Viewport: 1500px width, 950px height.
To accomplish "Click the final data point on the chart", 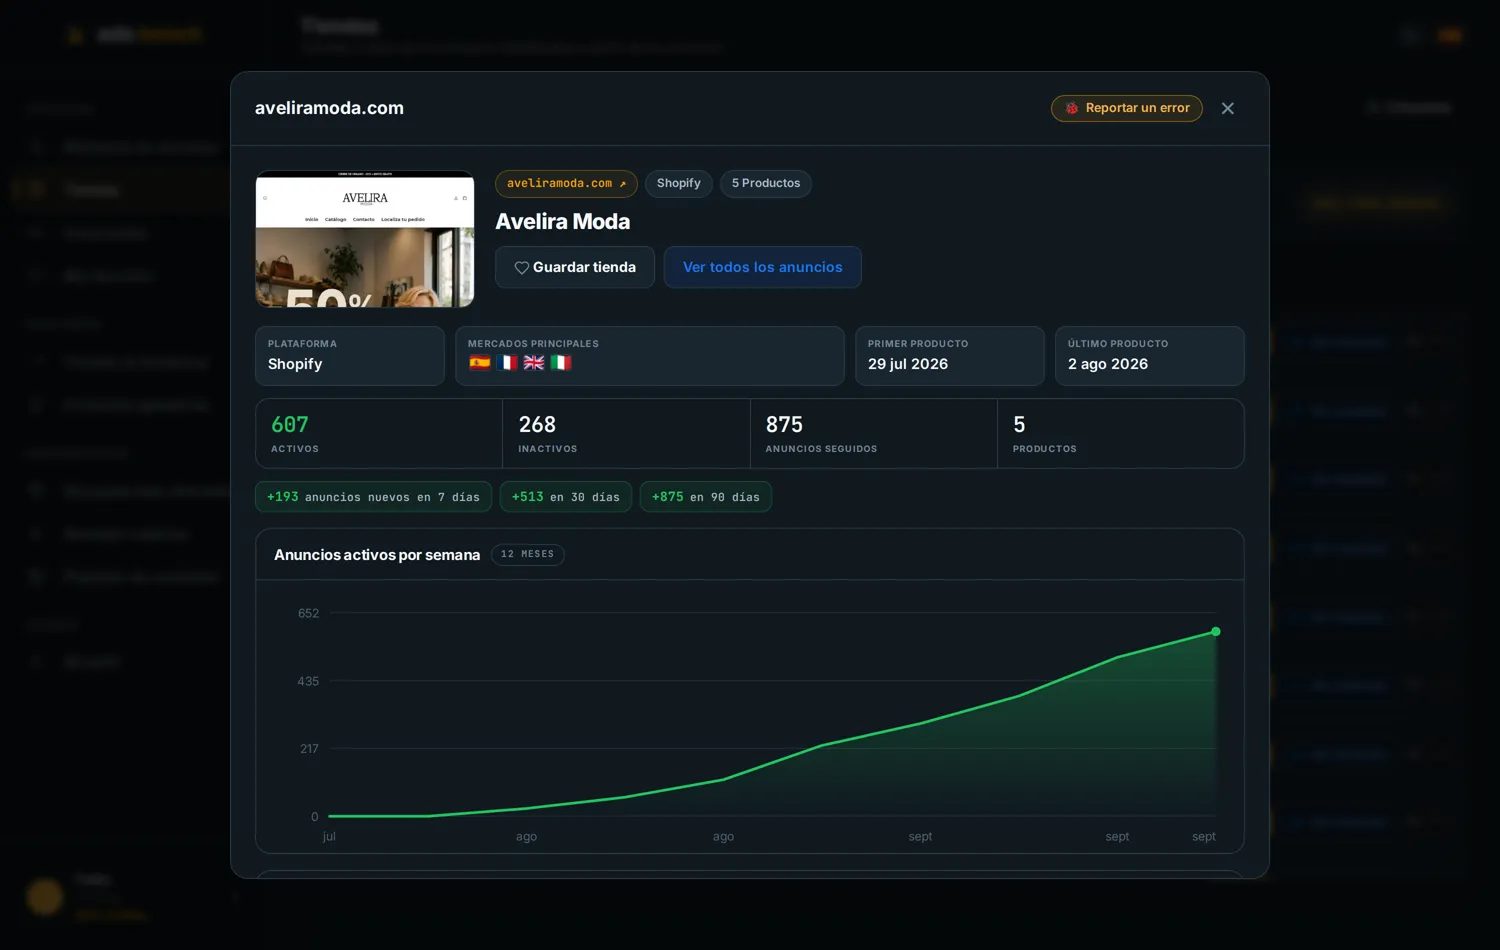I will (x=1216, y=632).
